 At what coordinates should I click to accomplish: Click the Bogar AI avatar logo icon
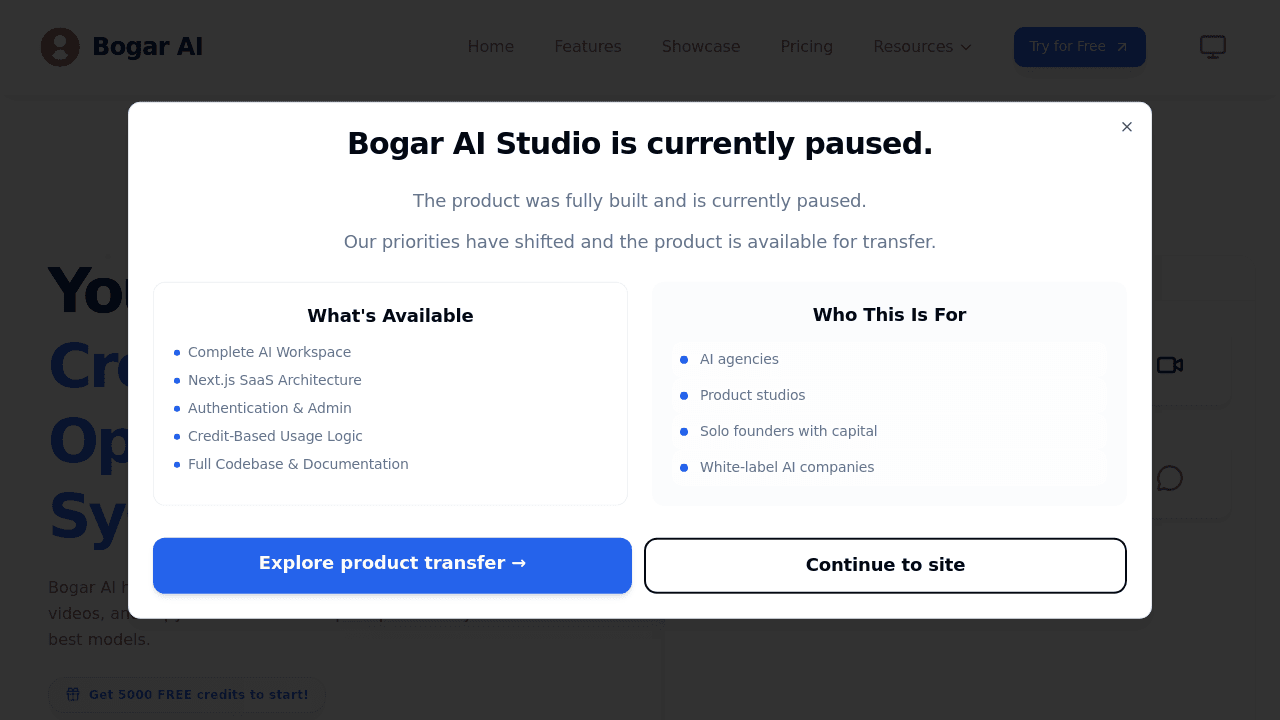pos(60,46)
